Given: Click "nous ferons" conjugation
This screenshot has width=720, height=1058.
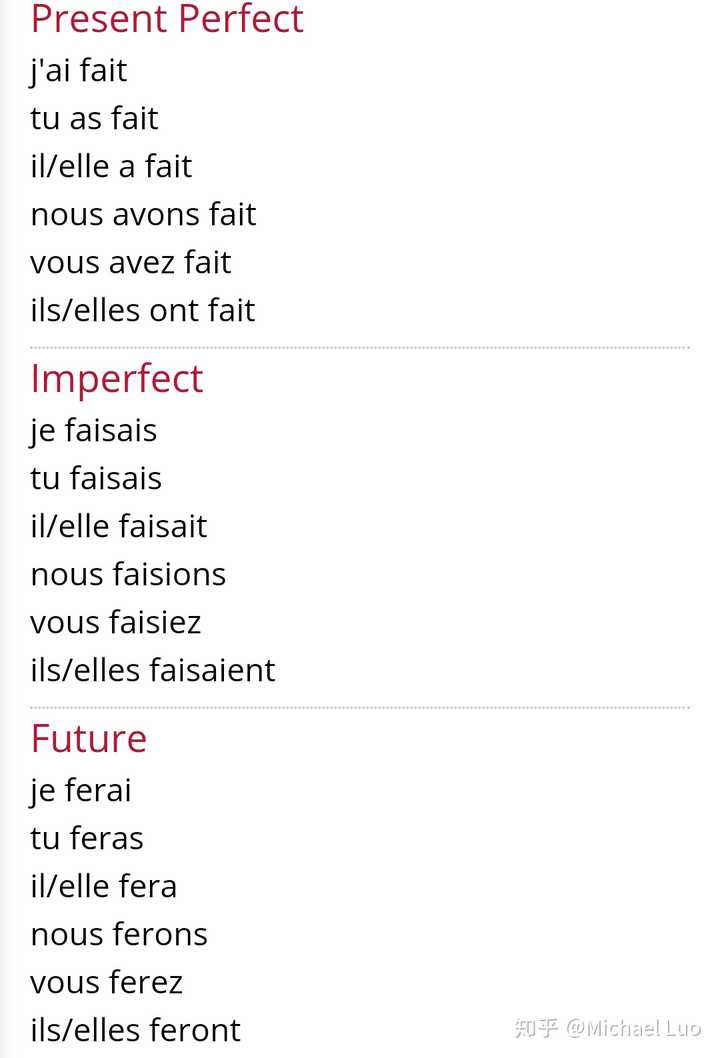Looking at the screenshot, I should 119,935.
